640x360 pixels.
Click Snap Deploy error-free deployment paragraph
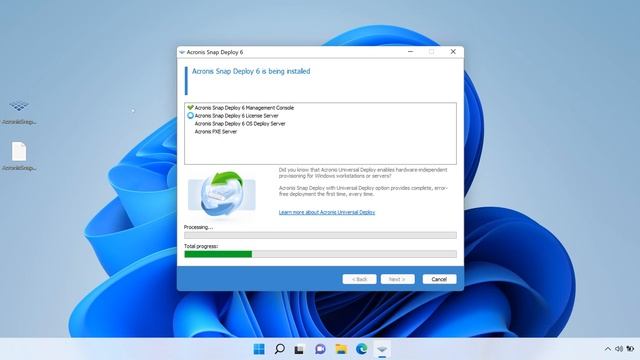click(363, 191)
